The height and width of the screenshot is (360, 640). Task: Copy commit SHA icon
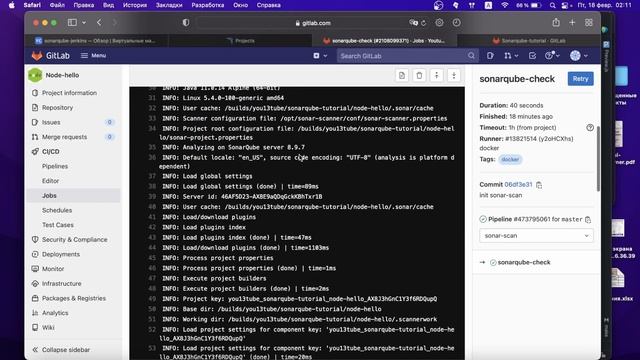point(539,185)
